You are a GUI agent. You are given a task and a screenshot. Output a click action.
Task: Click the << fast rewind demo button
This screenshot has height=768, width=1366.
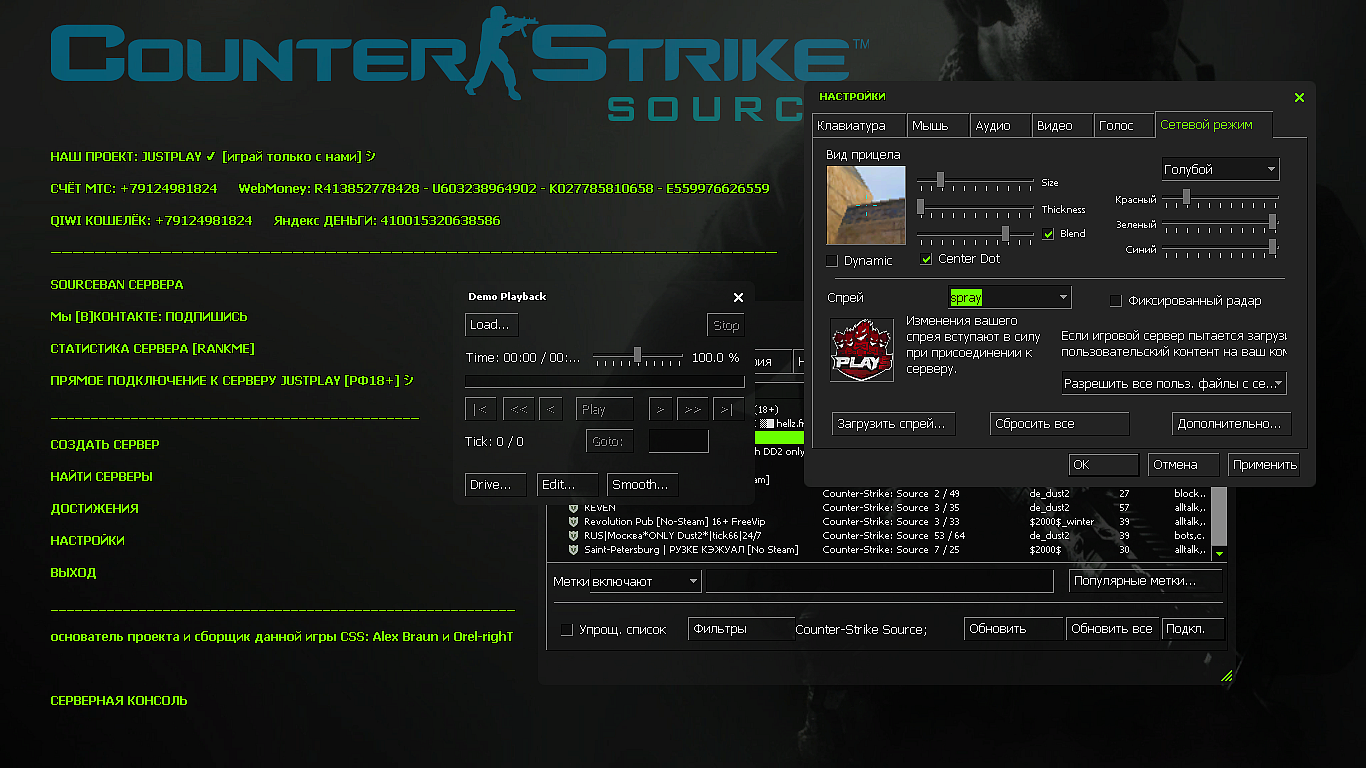[x=518, y=409]
